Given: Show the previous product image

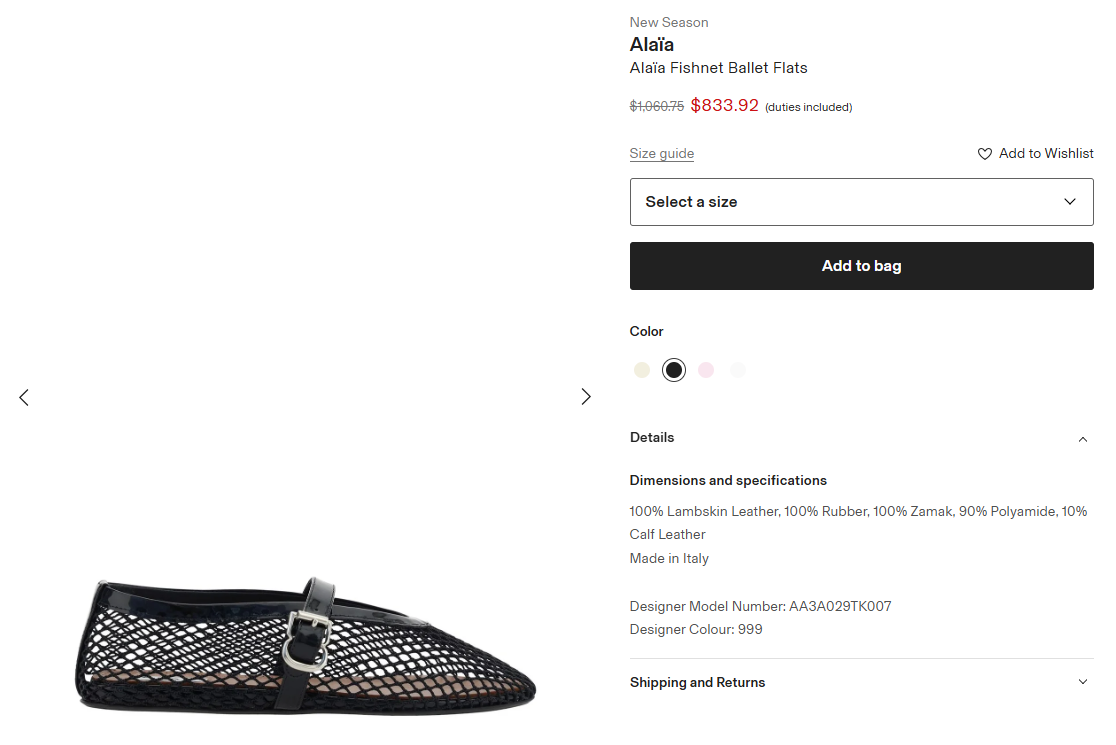Looking at the screenshot, I should (24, 397).
